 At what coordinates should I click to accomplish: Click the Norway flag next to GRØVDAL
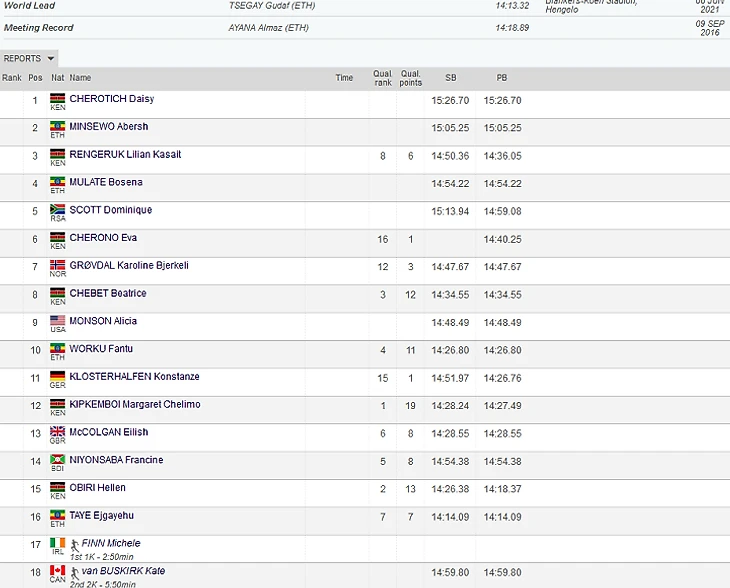click(x=57, y=265)
